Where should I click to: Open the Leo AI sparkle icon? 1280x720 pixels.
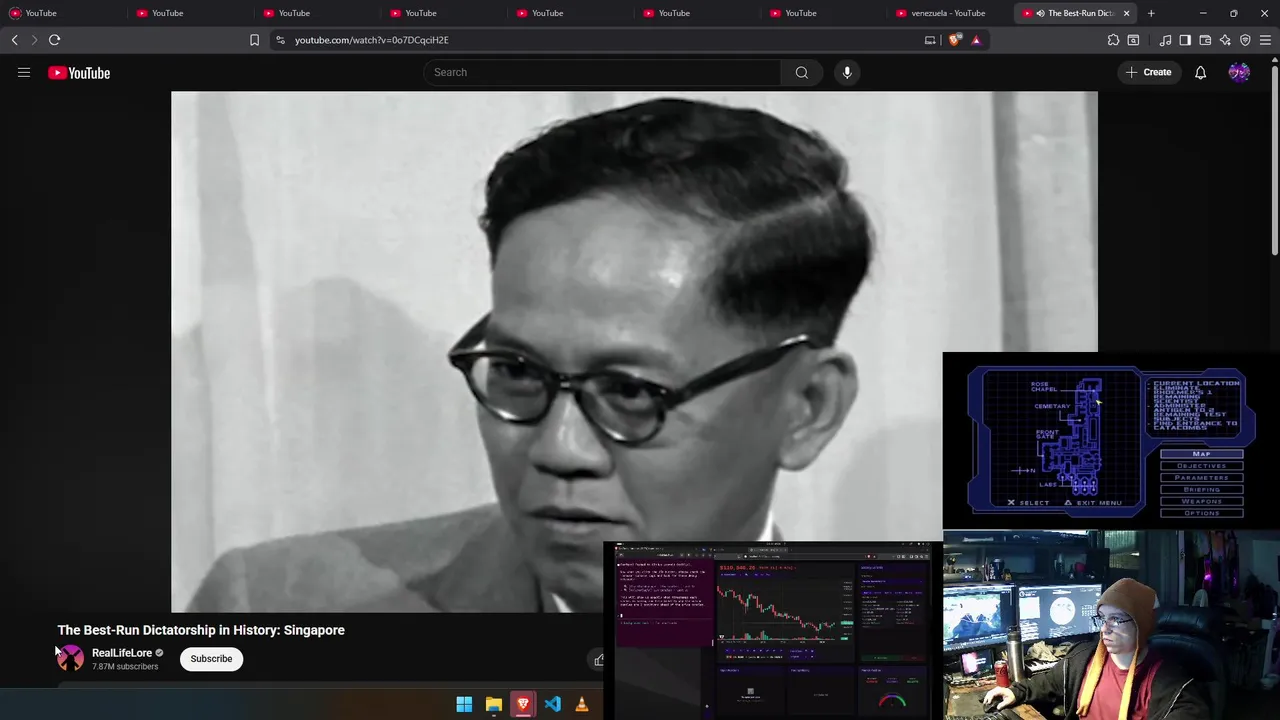pos(1225,40)
